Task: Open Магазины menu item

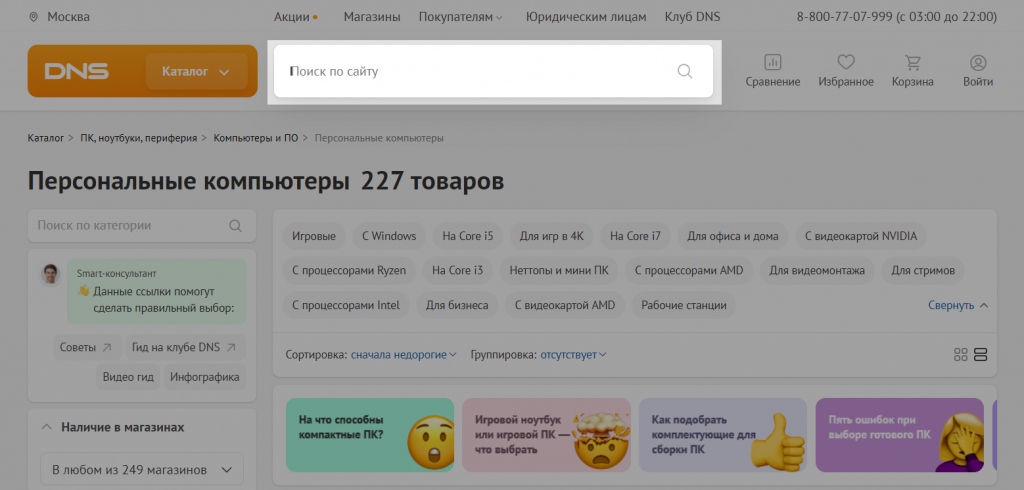Action: pos(372,17)
